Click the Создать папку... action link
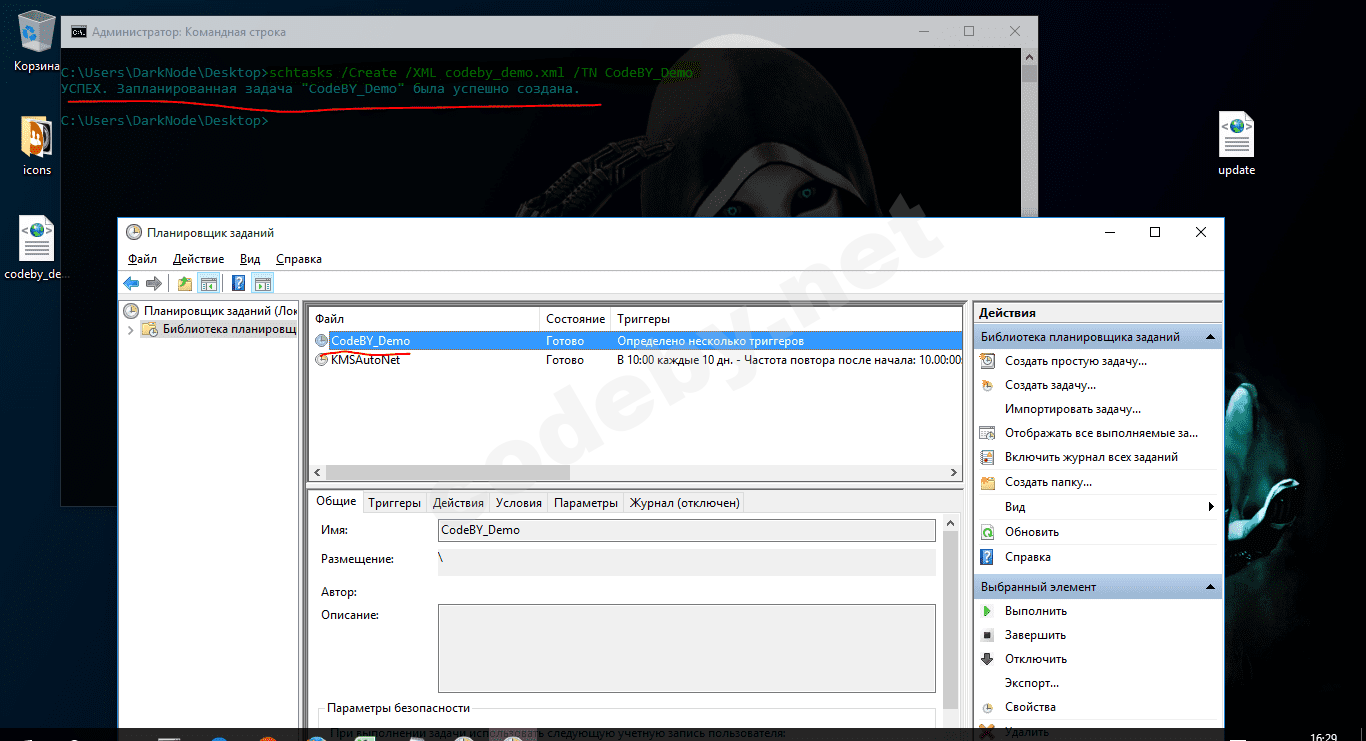The image size is (1366, 741). (x=1048, y=482)
